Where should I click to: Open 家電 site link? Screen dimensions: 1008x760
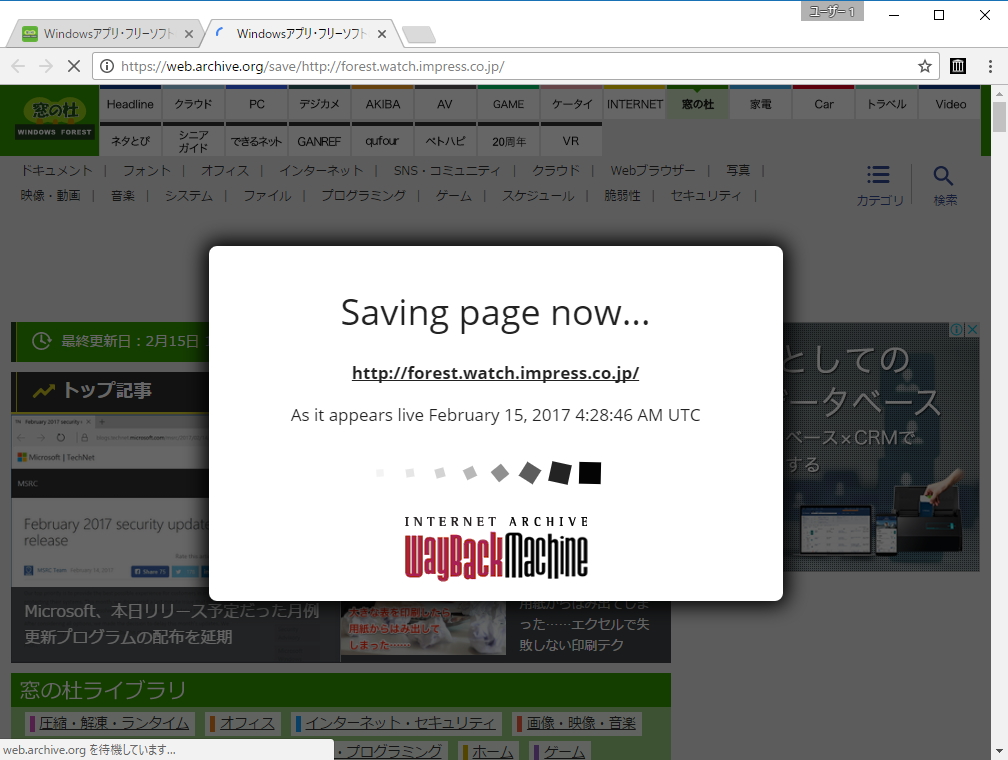pyautogui.click(x=760, y=104)
